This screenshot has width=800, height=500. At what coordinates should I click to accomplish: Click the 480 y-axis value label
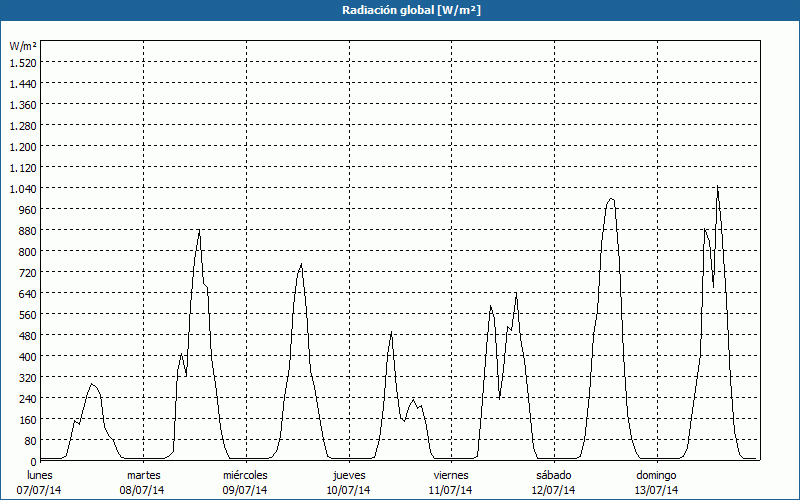[x=27, y=335]
